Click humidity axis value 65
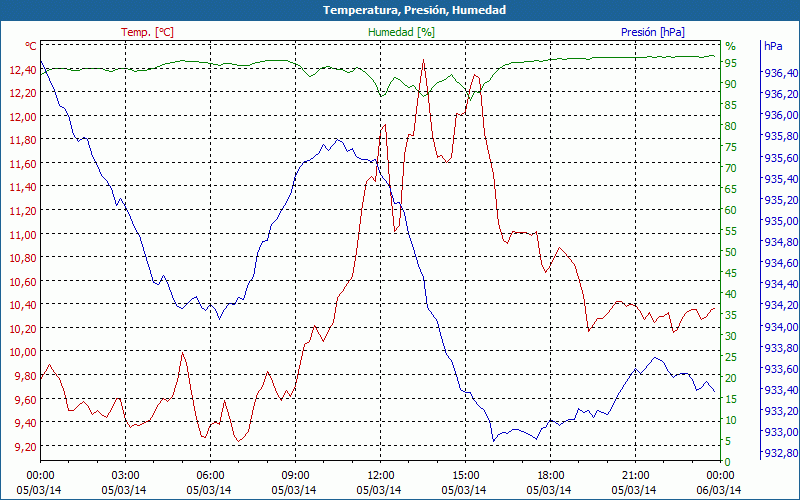Image resolution: width=800 pixels, height=500 pixels. [x=731, y=189]
